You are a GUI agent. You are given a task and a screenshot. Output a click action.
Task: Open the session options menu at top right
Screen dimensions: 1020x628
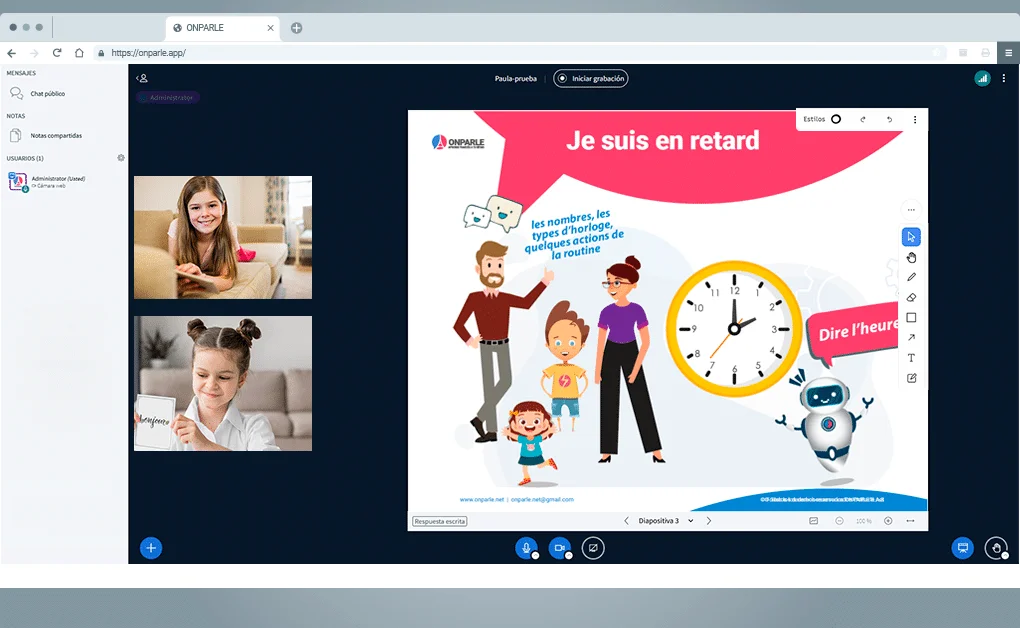pyautogui.click(x=1004, y=77)
